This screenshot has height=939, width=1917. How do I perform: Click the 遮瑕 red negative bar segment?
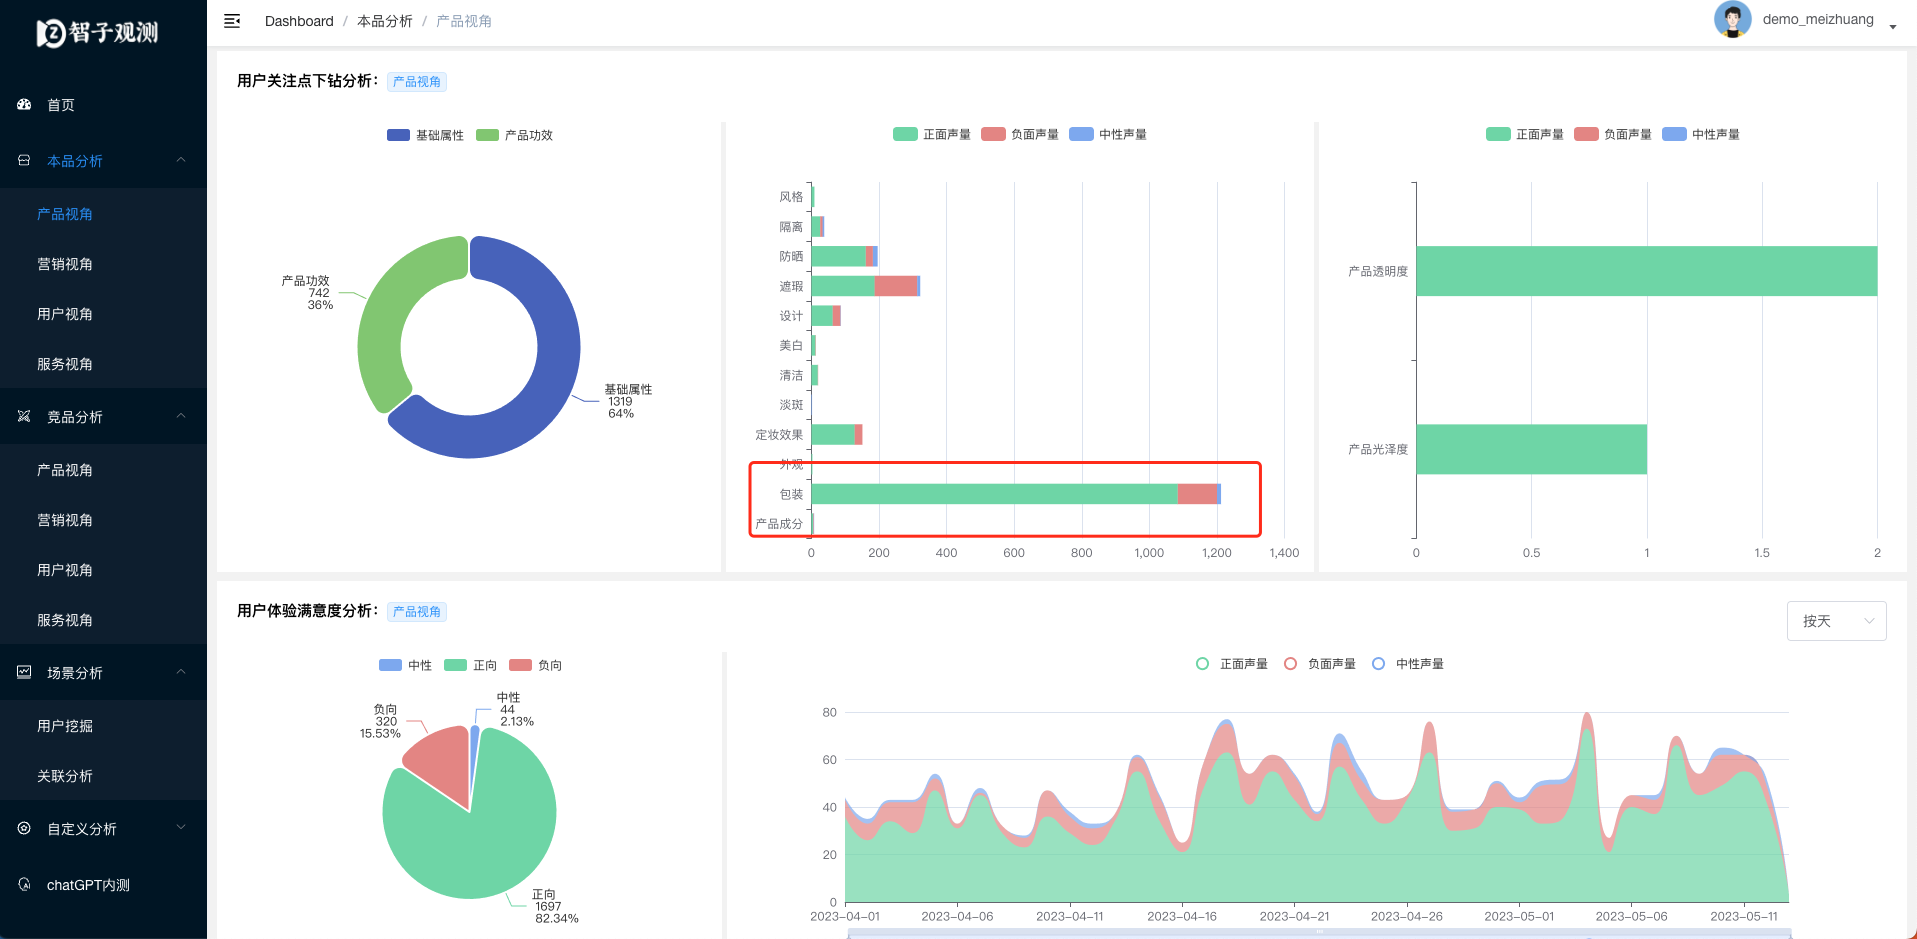click(x=896, y=286)
